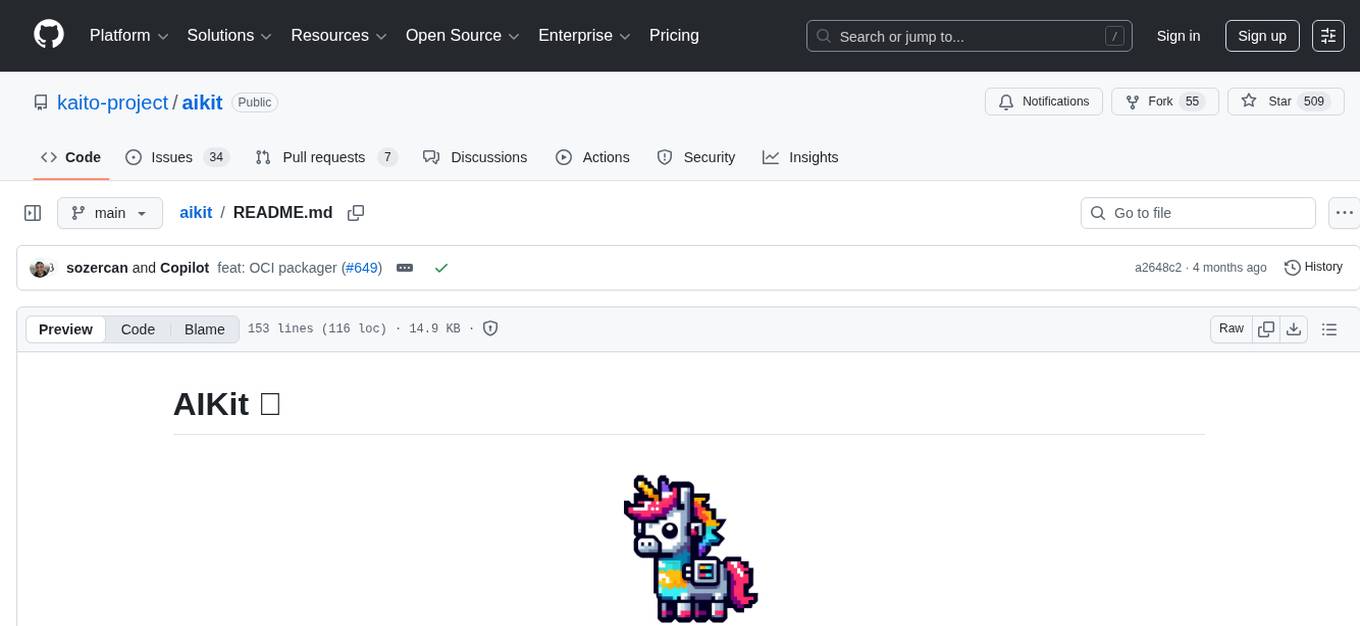Expand the Open Source navigation dropdown

click(461, 35)
